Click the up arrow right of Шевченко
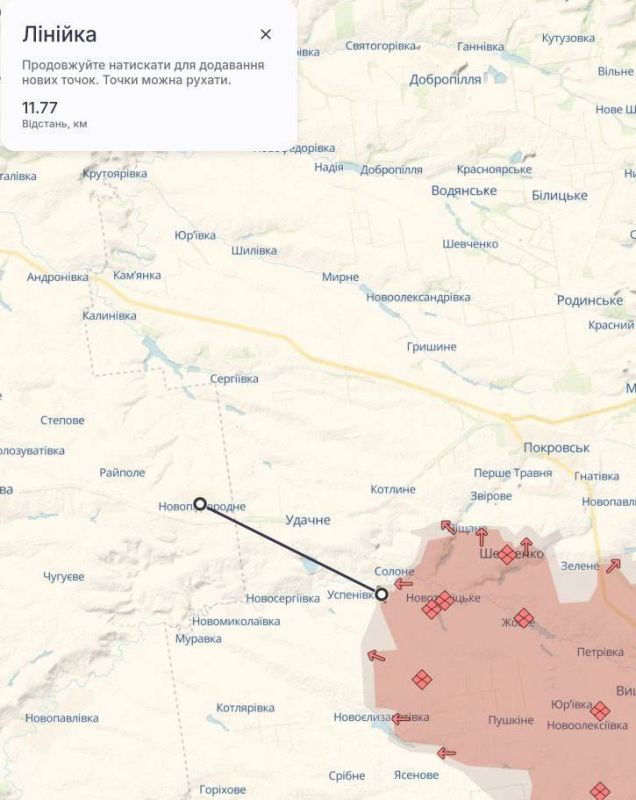This screenshot has width=636, height=800. (x=527, y=546)
